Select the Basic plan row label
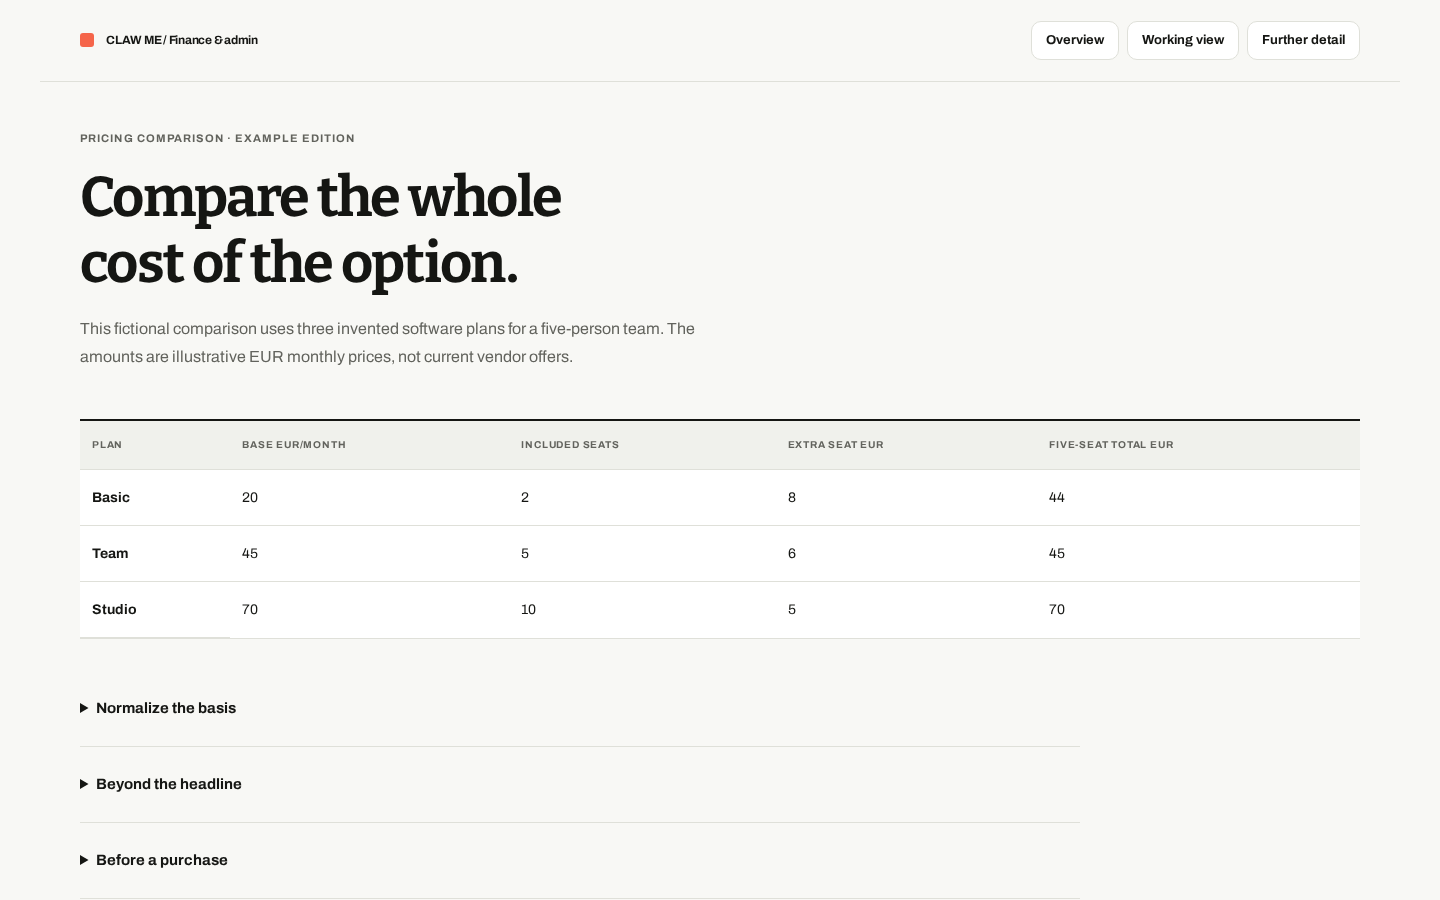This screenshot has width=1440, height=900. 111,497
